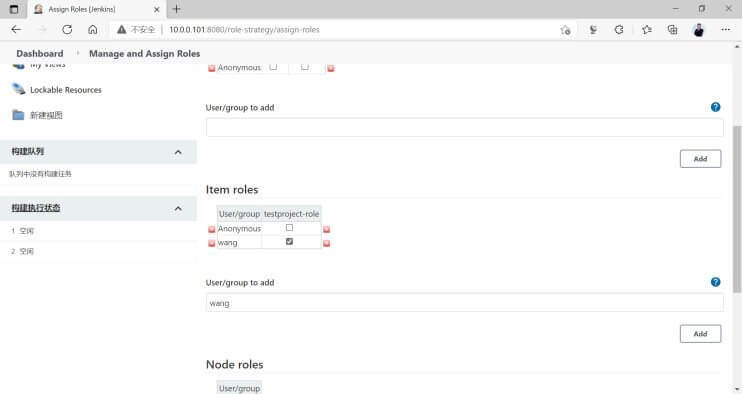742x394 pixels.
Task: Toggle Anonymous testproject-role checkbox
Action: [289, 228]
